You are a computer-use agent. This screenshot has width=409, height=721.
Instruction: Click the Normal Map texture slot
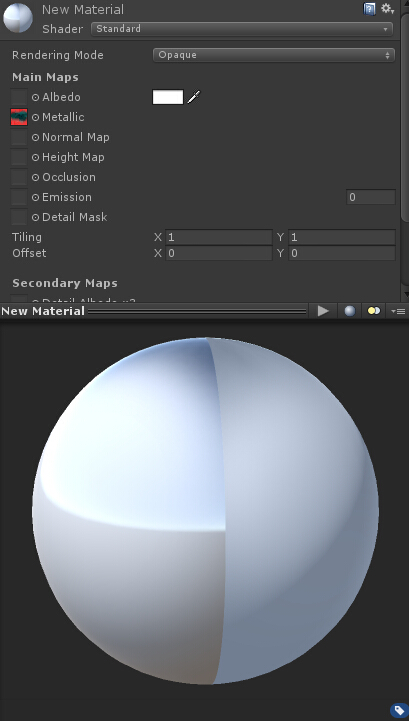click(19, 137)
